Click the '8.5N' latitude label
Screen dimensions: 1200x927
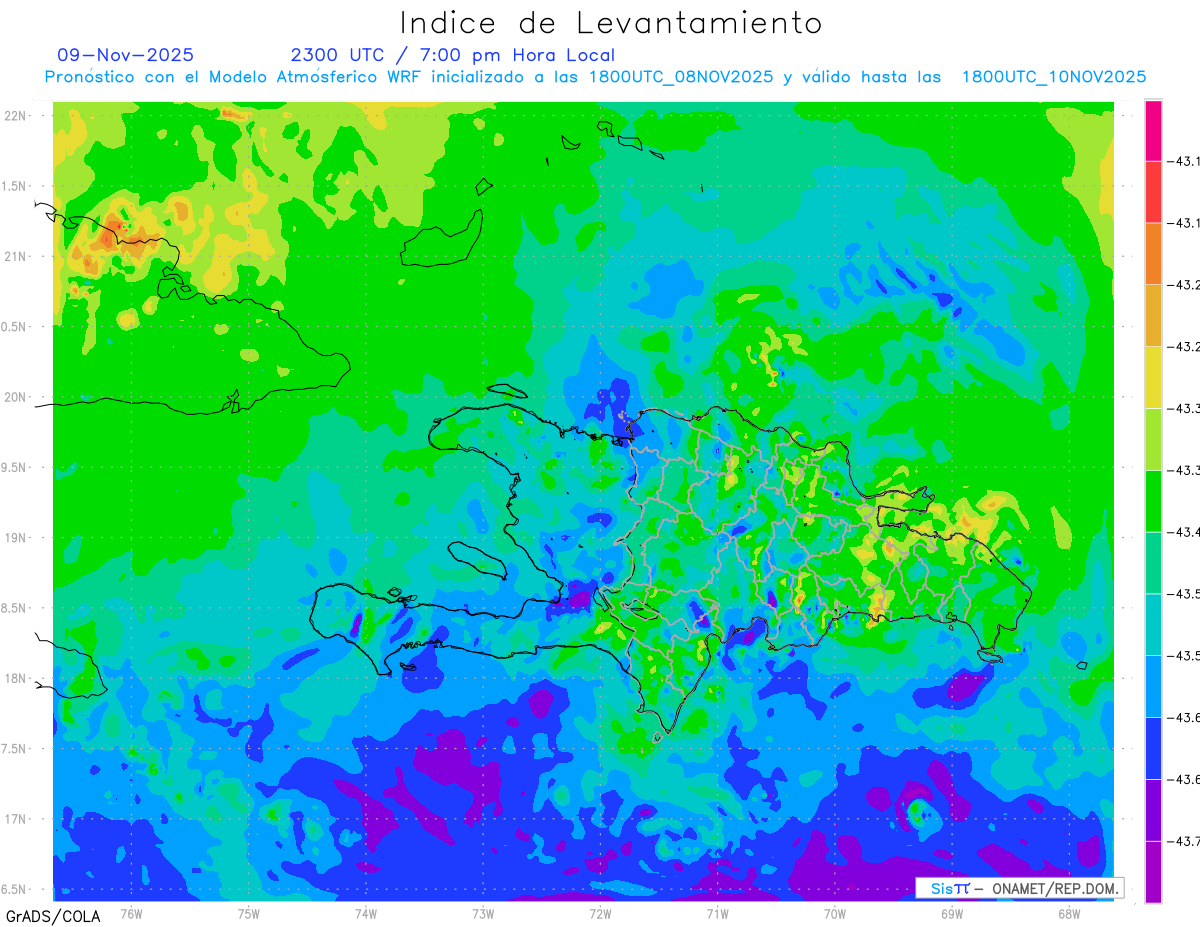[x=13, y=608]
